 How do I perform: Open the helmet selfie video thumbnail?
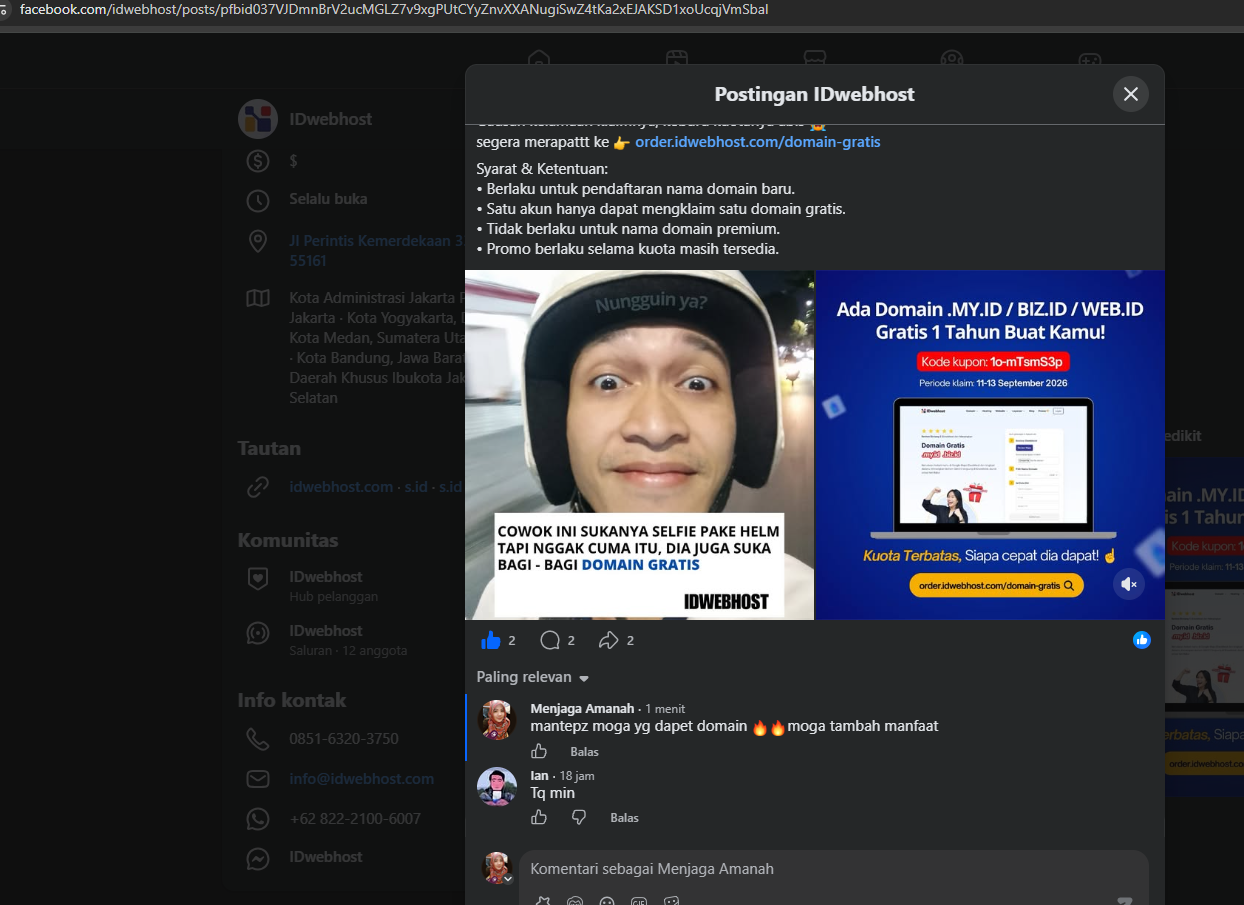coord(640,444)
